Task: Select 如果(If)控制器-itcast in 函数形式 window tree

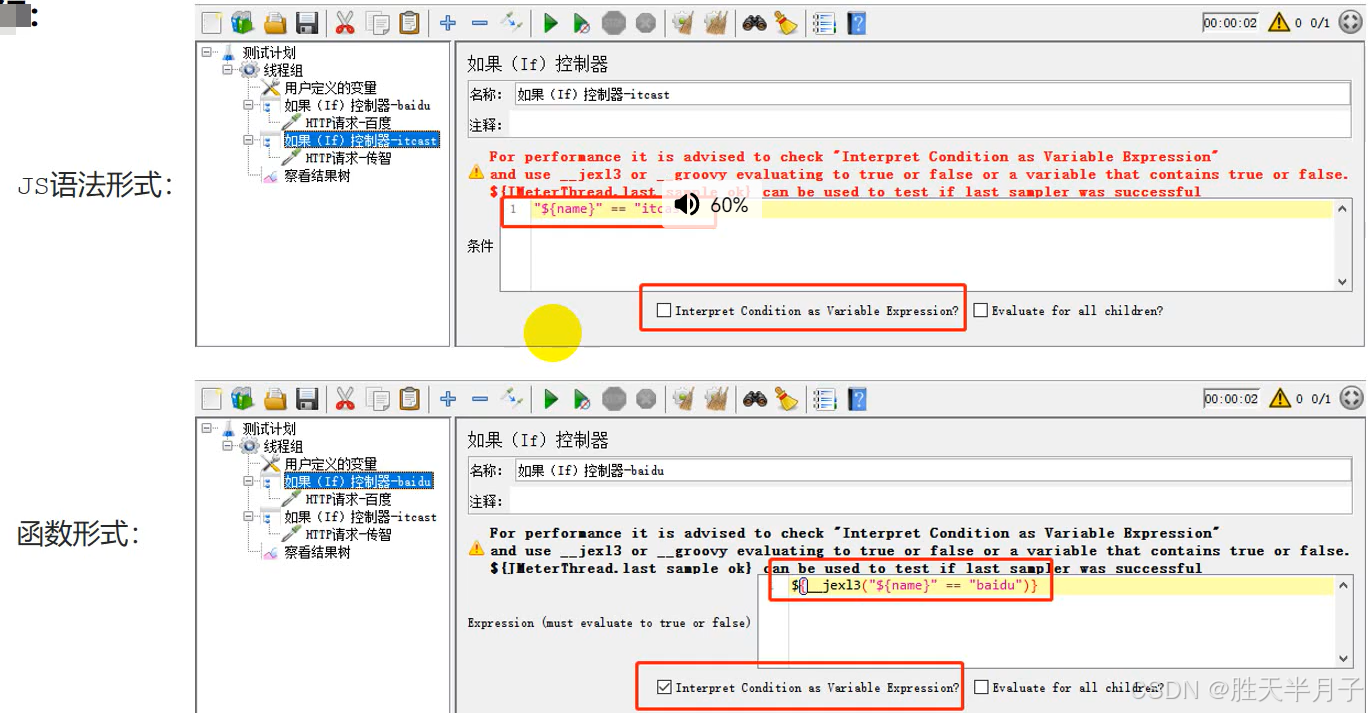Action: tap(361, 517)
